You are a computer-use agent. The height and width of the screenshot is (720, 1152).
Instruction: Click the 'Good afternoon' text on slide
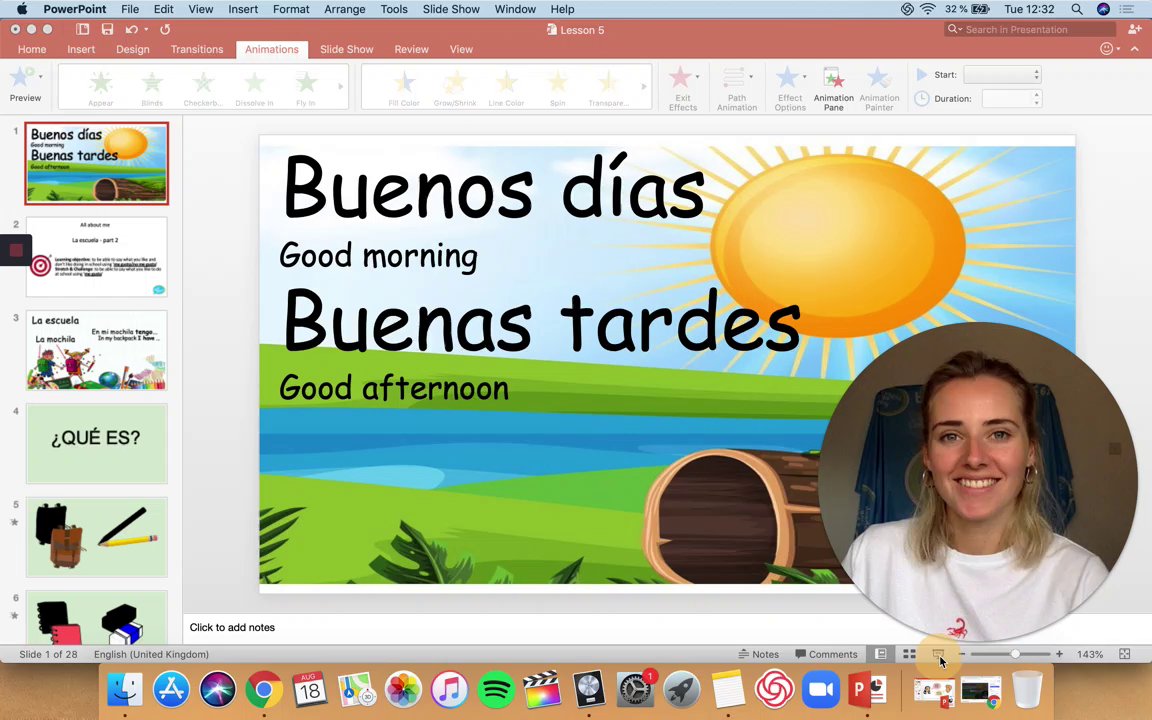394,388
